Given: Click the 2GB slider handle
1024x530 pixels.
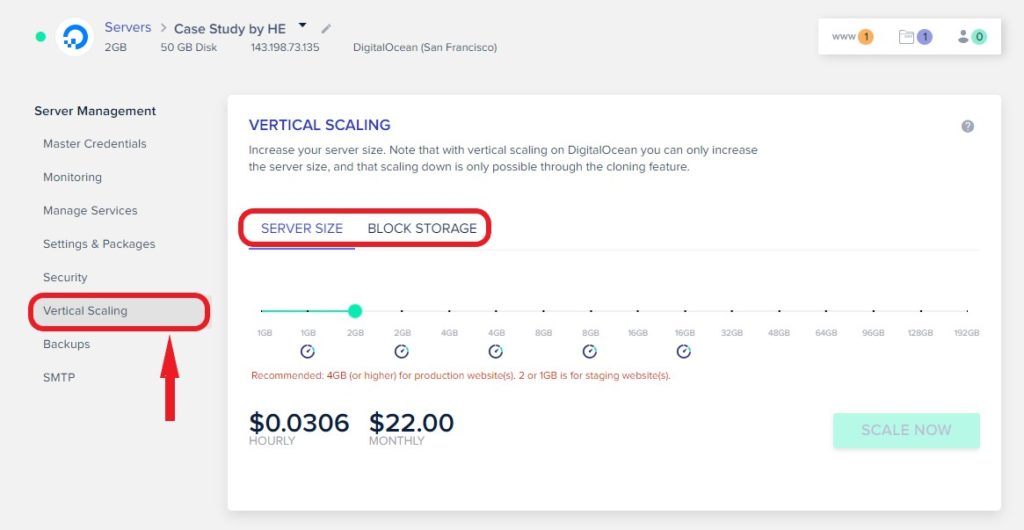Looking at the screenshot, I should pos(355,311).
